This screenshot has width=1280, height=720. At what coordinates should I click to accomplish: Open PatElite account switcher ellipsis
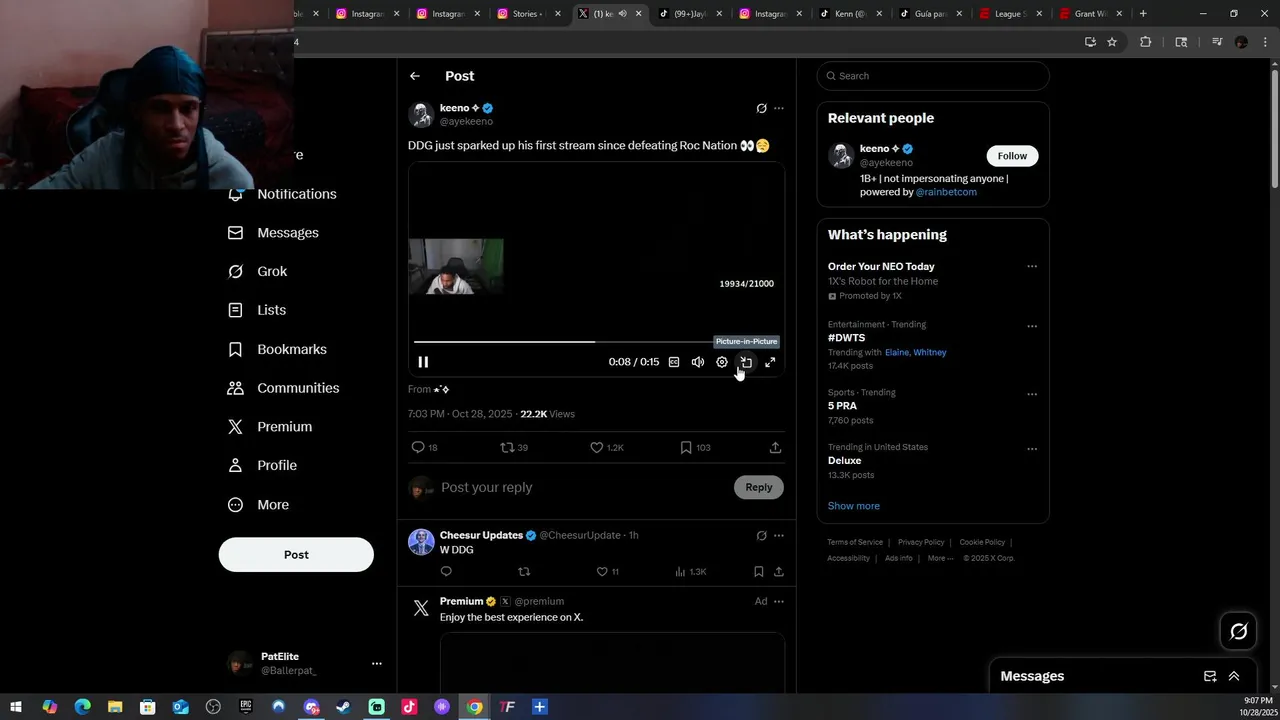[x=377, y=664]
